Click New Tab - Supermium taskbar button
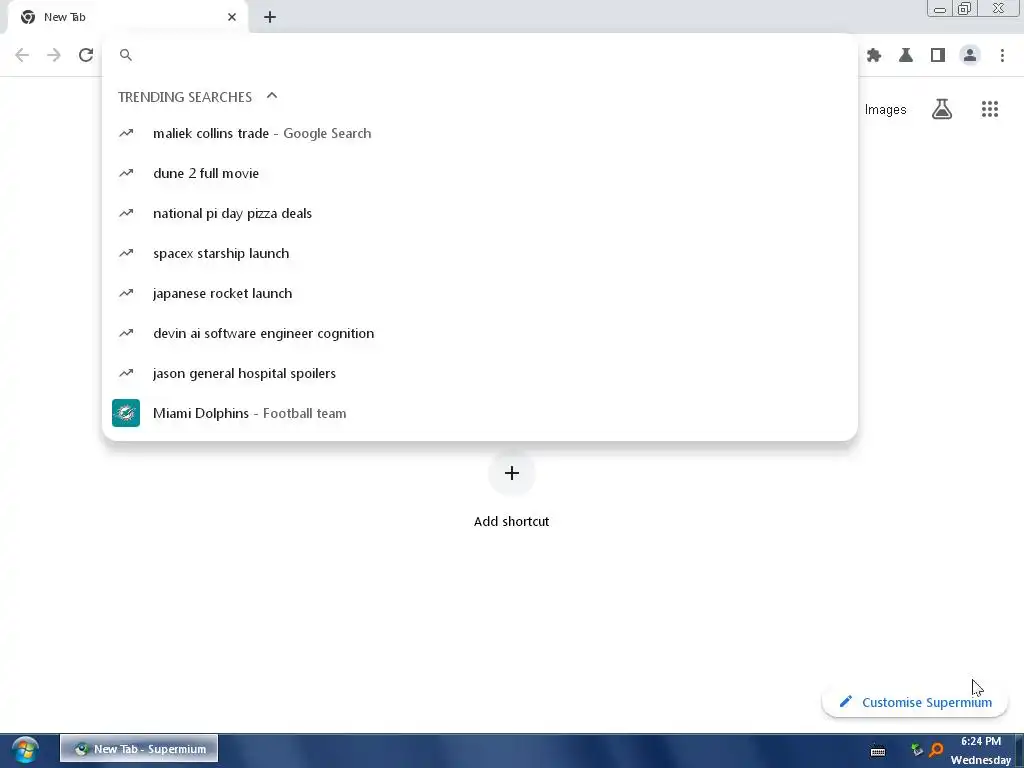This screenshot has width=1024, height=768. tap(139, 749)
